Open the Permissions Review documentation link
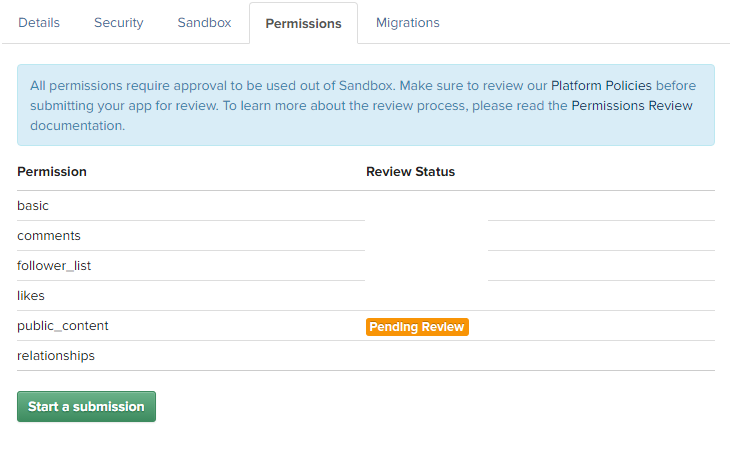 (x=632, y=105)
